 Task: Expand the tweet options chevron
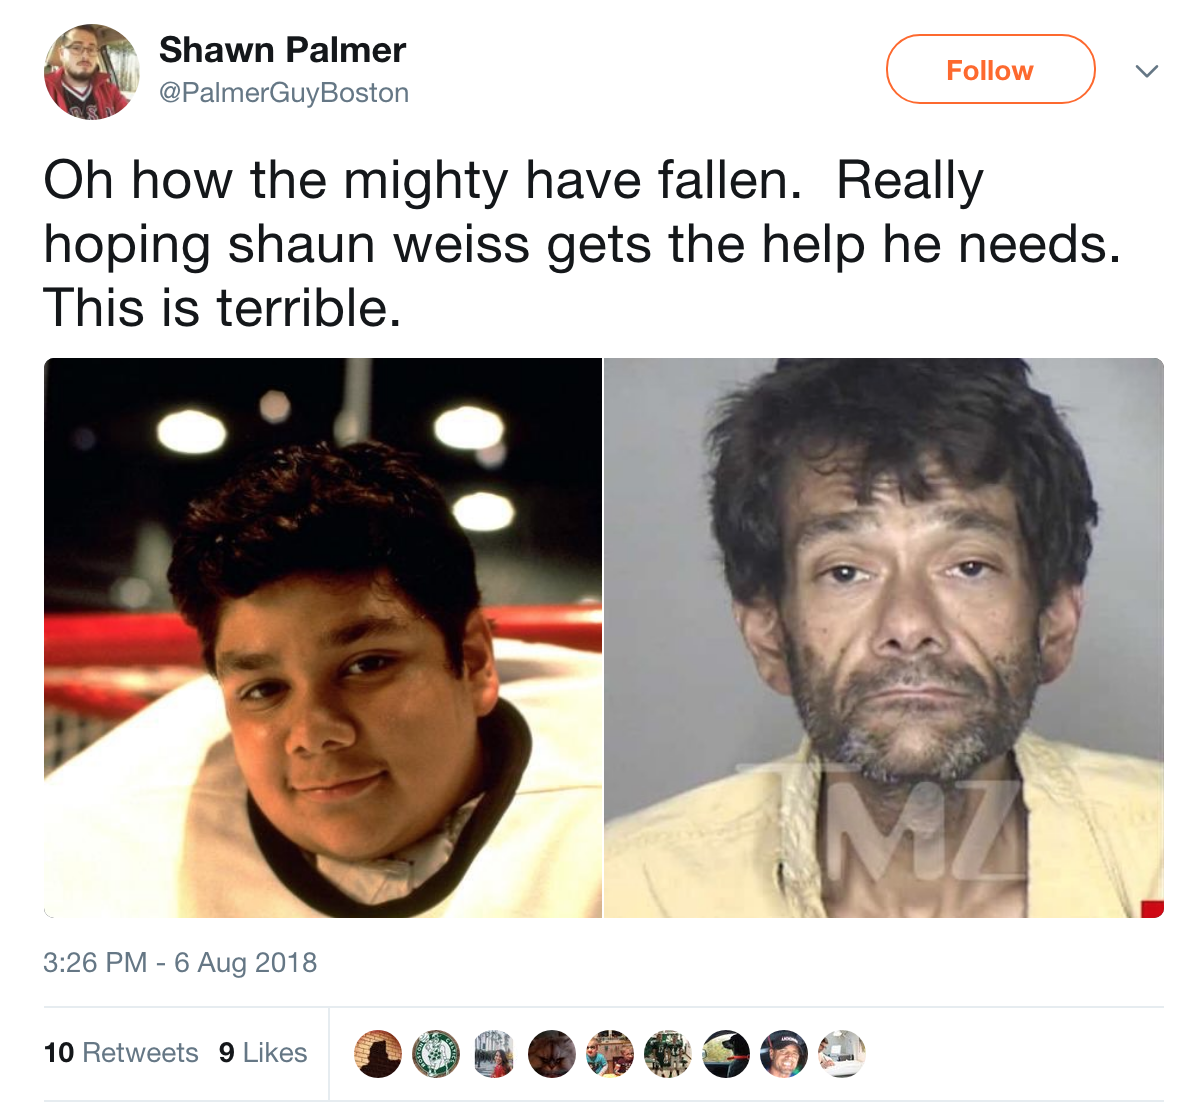(1147, 71)
